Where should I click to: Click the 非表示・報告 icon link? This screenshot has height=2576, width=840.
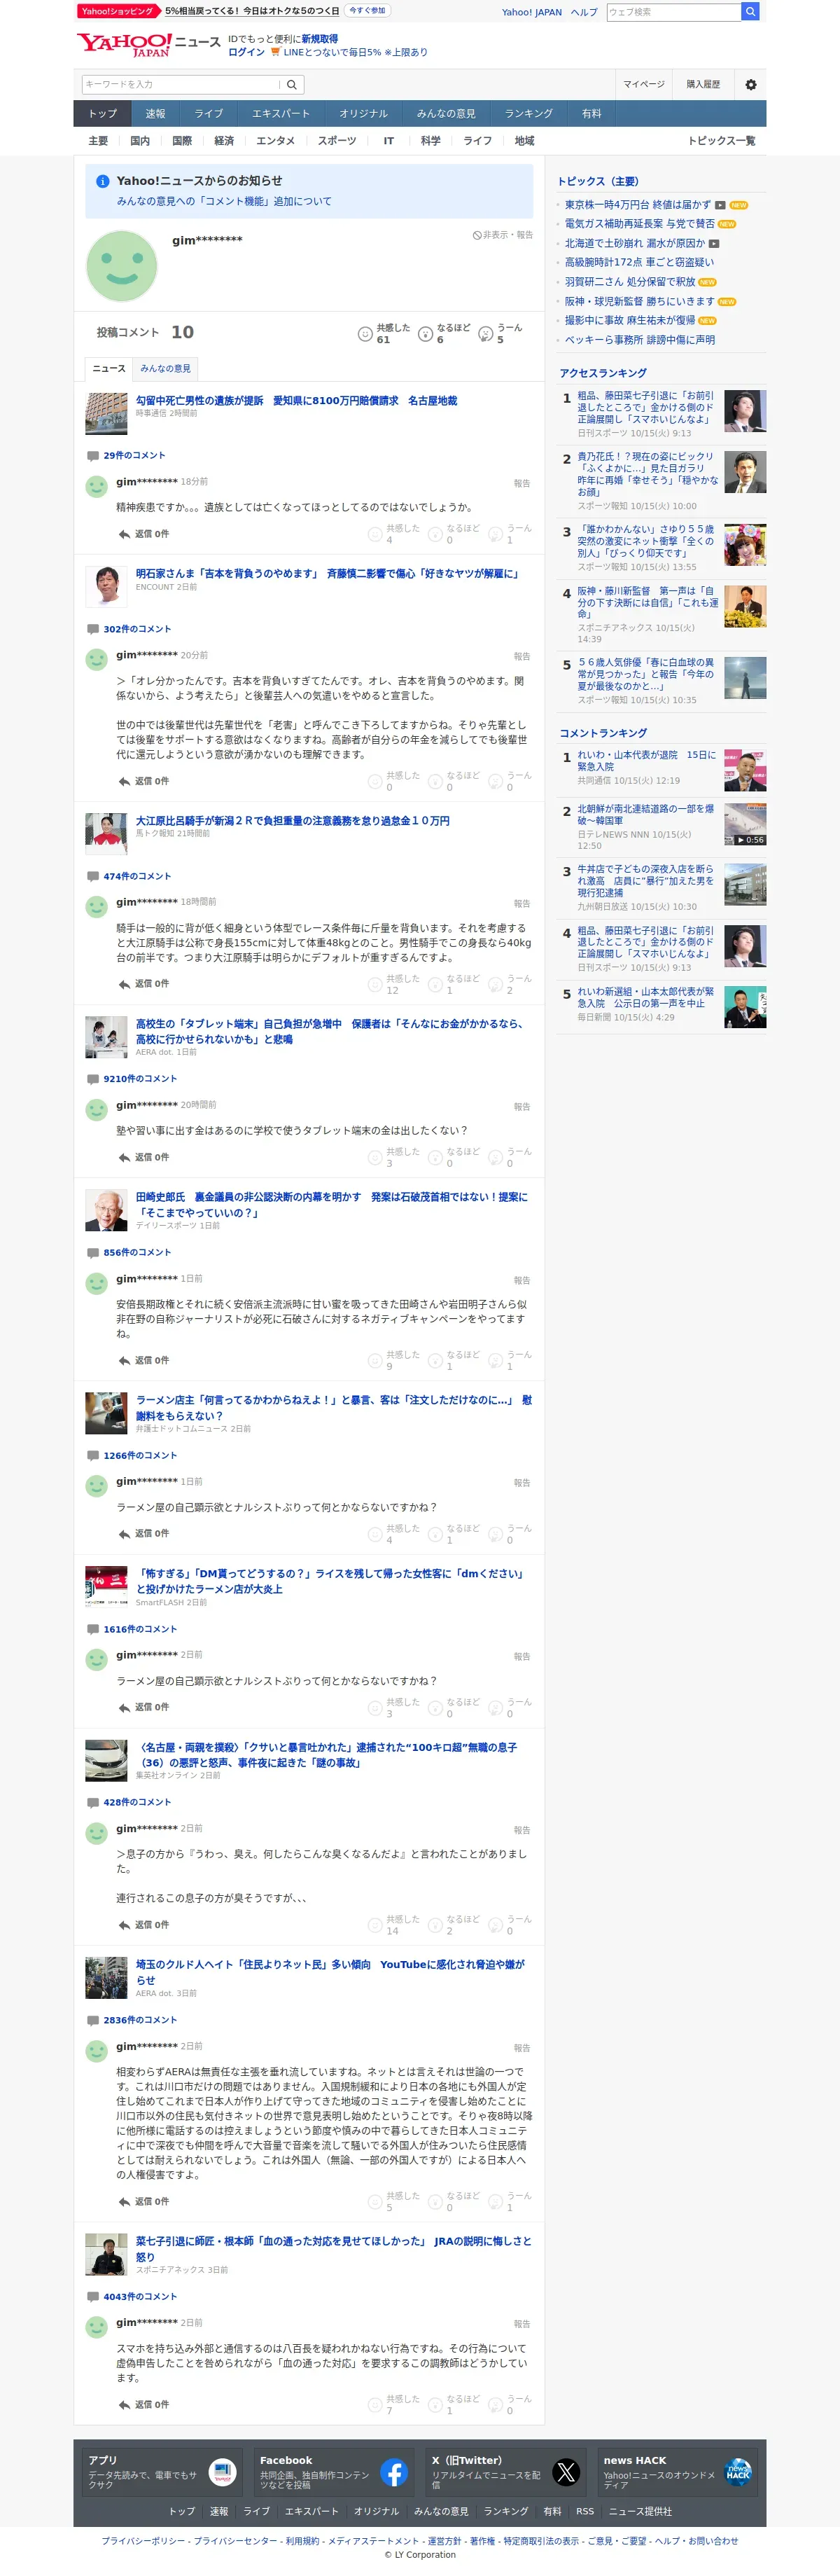[502, 235]
